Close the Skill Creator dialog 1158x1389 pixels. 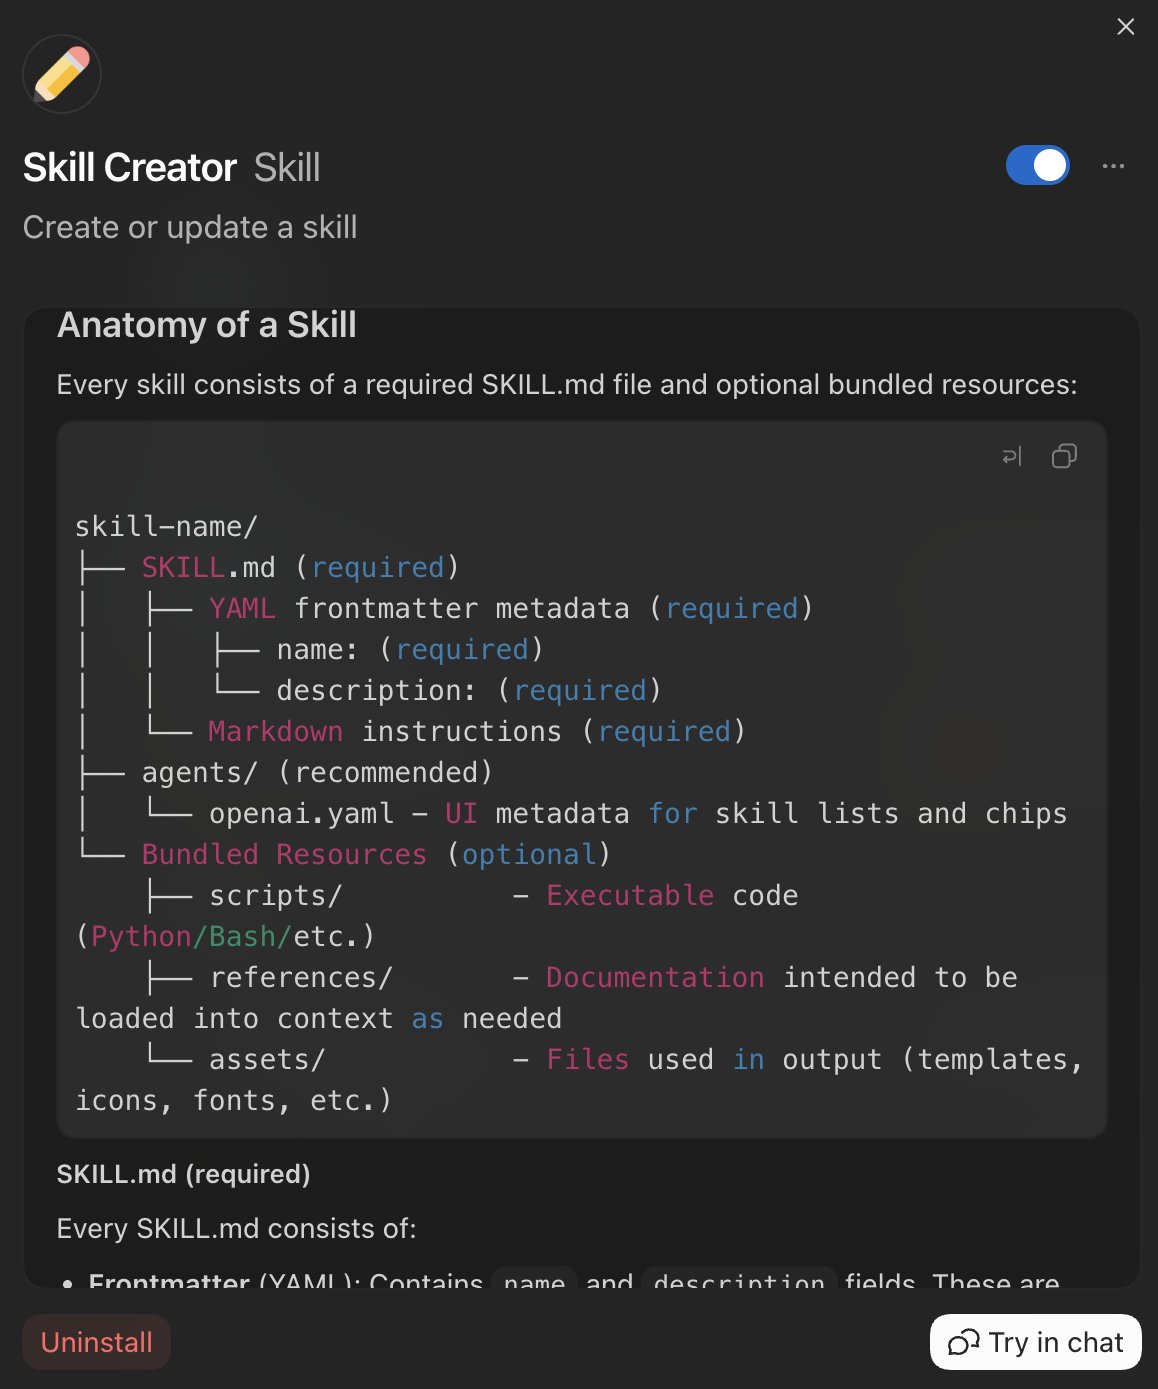pyautogui.click(x=1125, y=27)
